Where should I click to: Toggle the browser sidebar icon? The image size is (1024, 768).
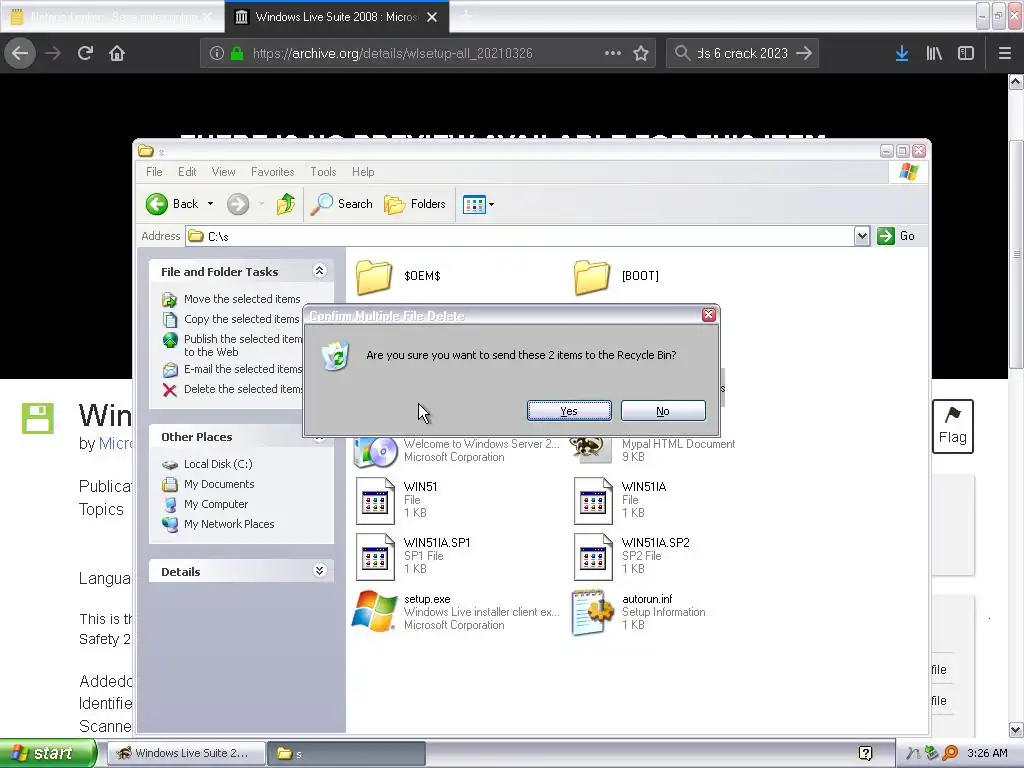(x=966, y=53)
